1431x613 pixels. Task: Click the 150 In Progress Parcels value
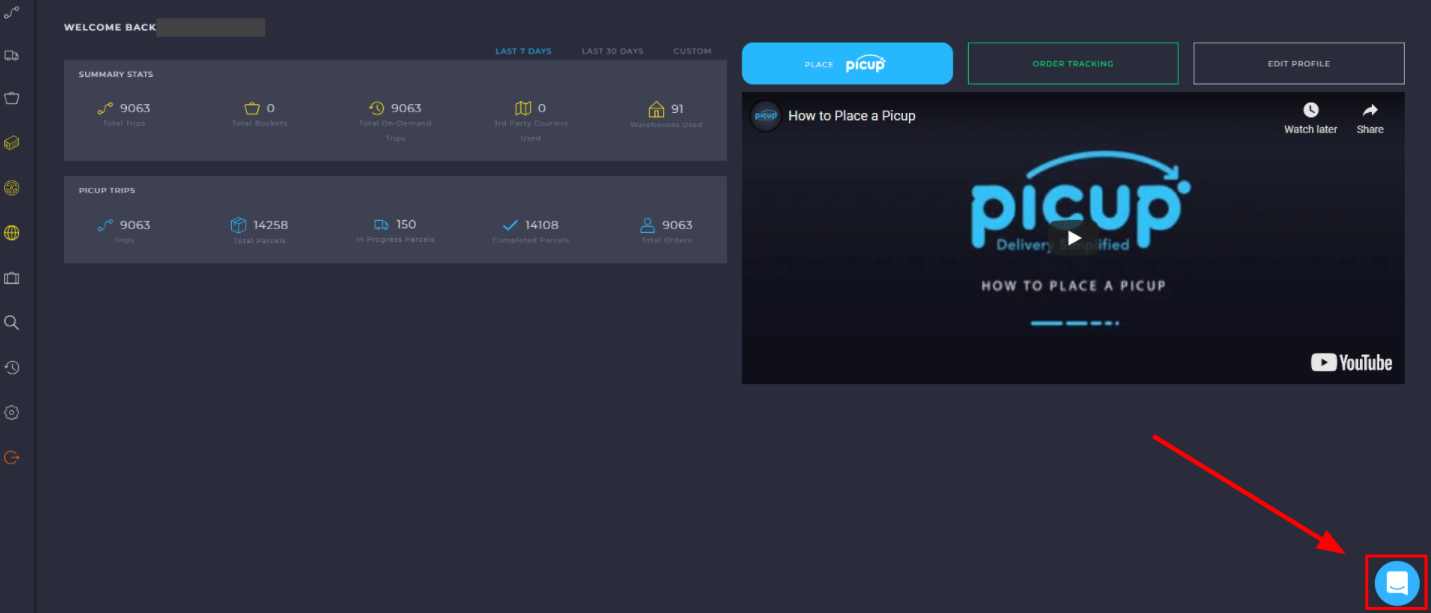tap(406, 224)
